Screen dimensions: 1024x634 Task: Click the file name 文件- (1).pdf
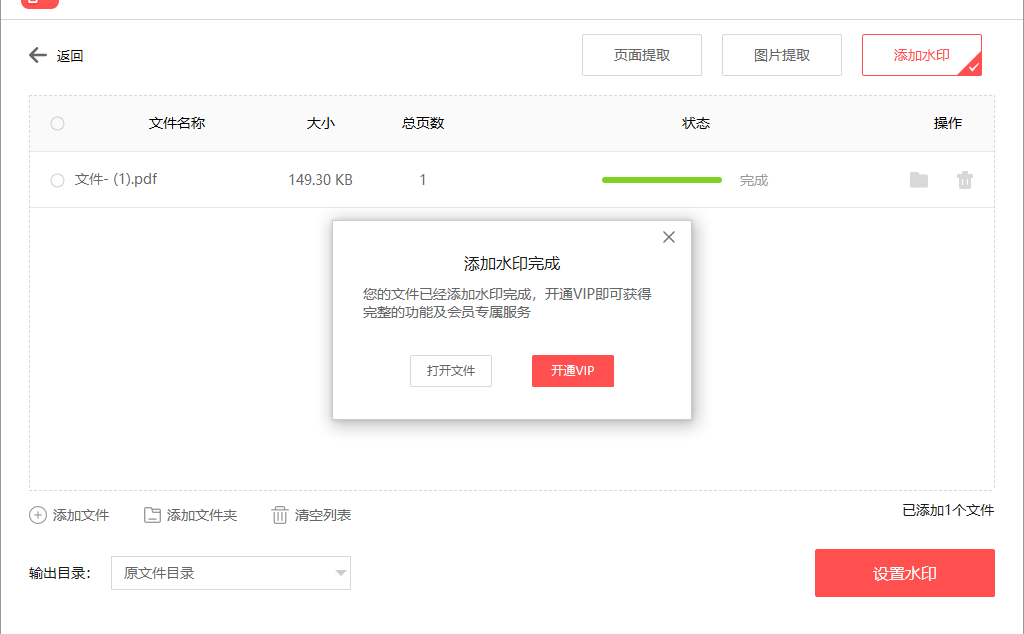tap(116, 179)
